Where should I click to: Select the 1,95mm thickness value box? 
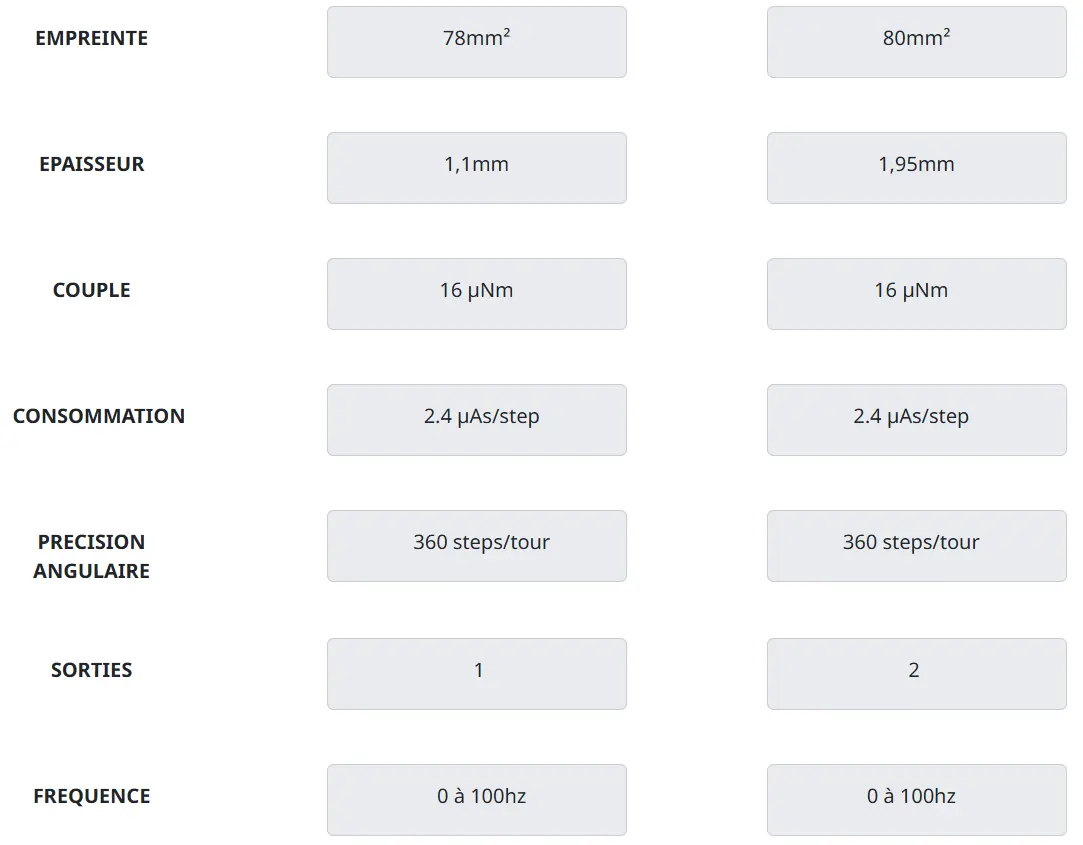tap(916, 168)
